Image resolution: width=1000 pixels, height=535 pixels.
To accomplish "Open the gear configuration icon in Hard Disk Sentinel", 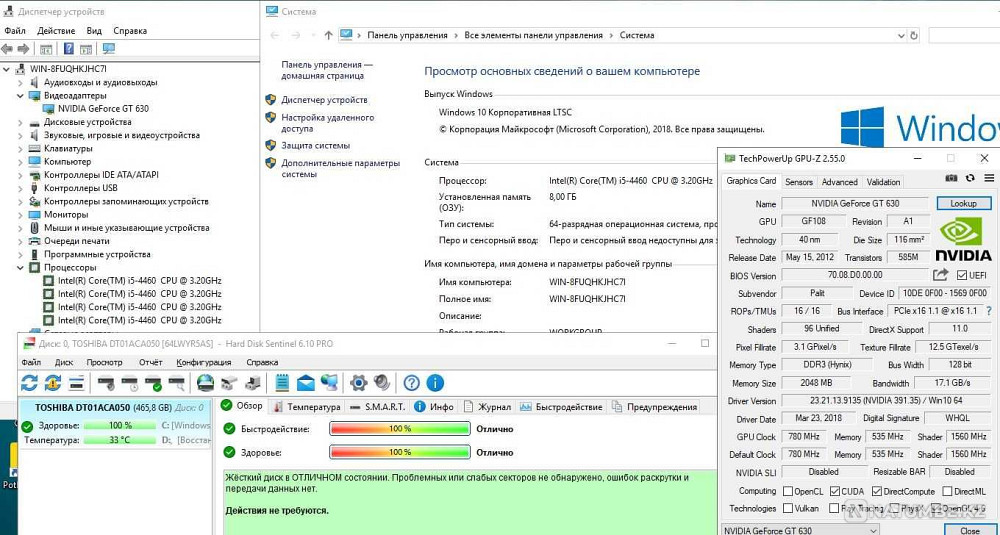I will [x=358, y=383].
